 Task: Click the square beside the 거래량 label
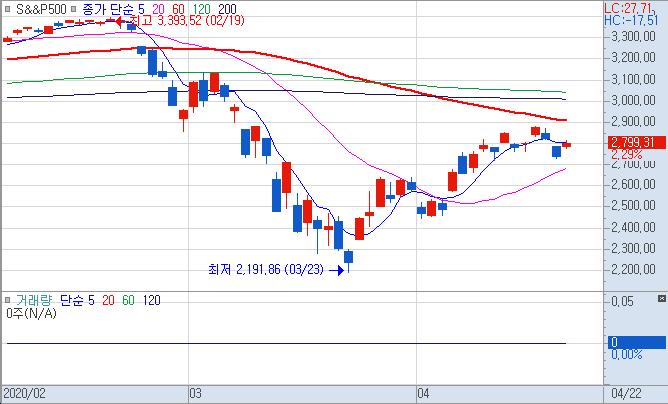click(7, 300)
